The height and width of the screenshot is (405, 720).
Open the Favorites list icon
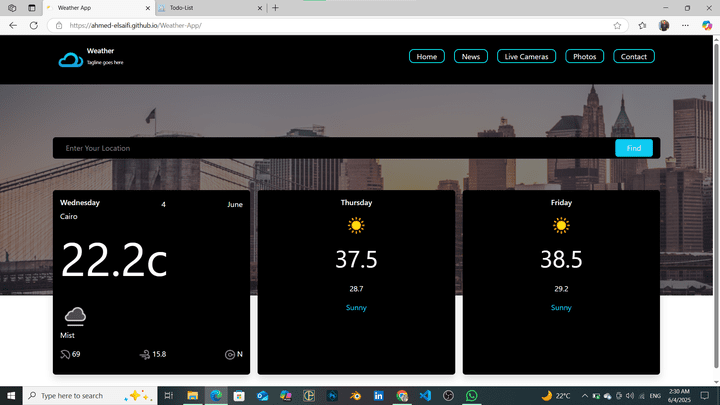(x=642, y=25)
